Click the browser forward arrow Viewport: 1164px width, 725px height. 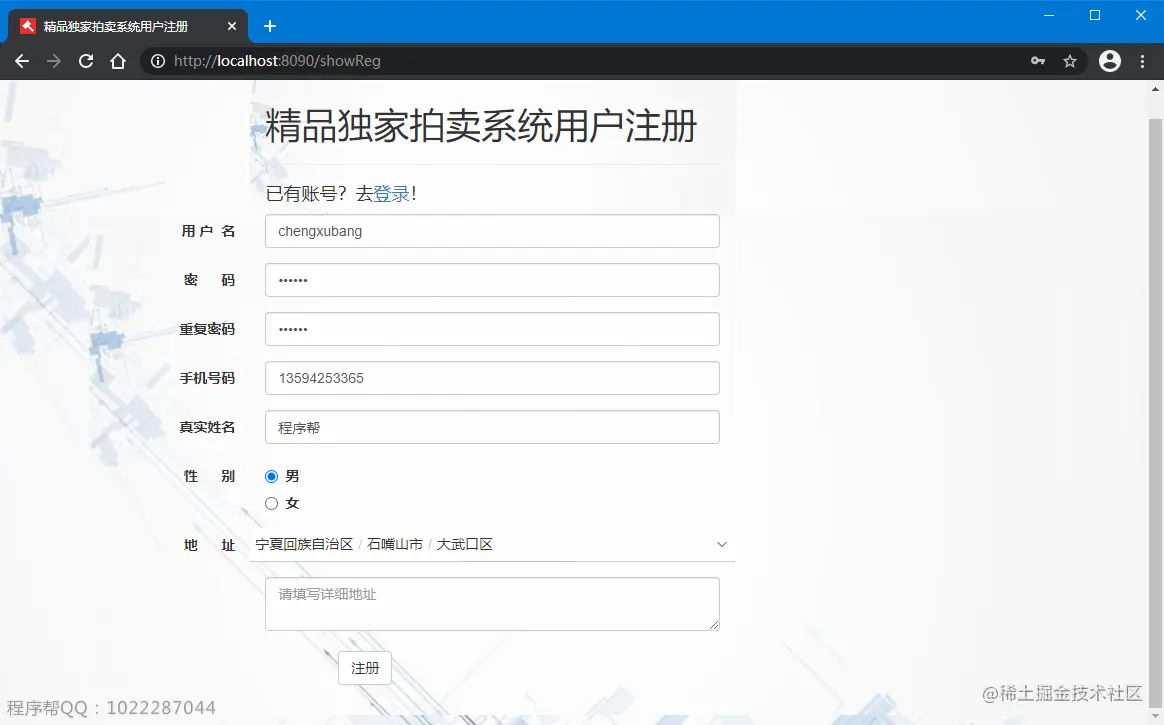tap(53, 62)
